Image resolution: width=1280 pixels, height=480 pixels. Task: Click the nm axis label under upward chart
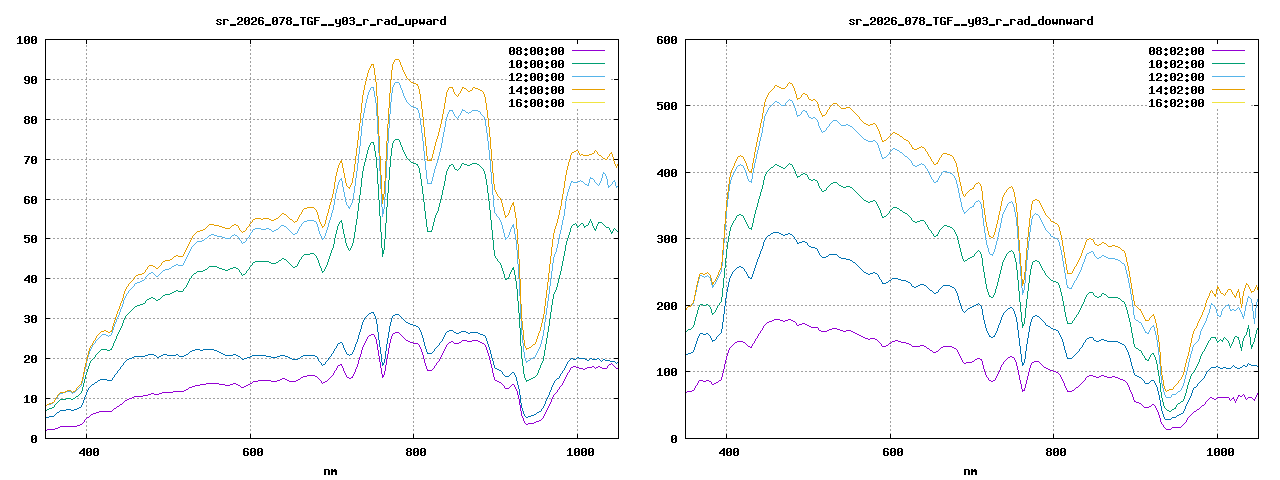click(331, 470)
